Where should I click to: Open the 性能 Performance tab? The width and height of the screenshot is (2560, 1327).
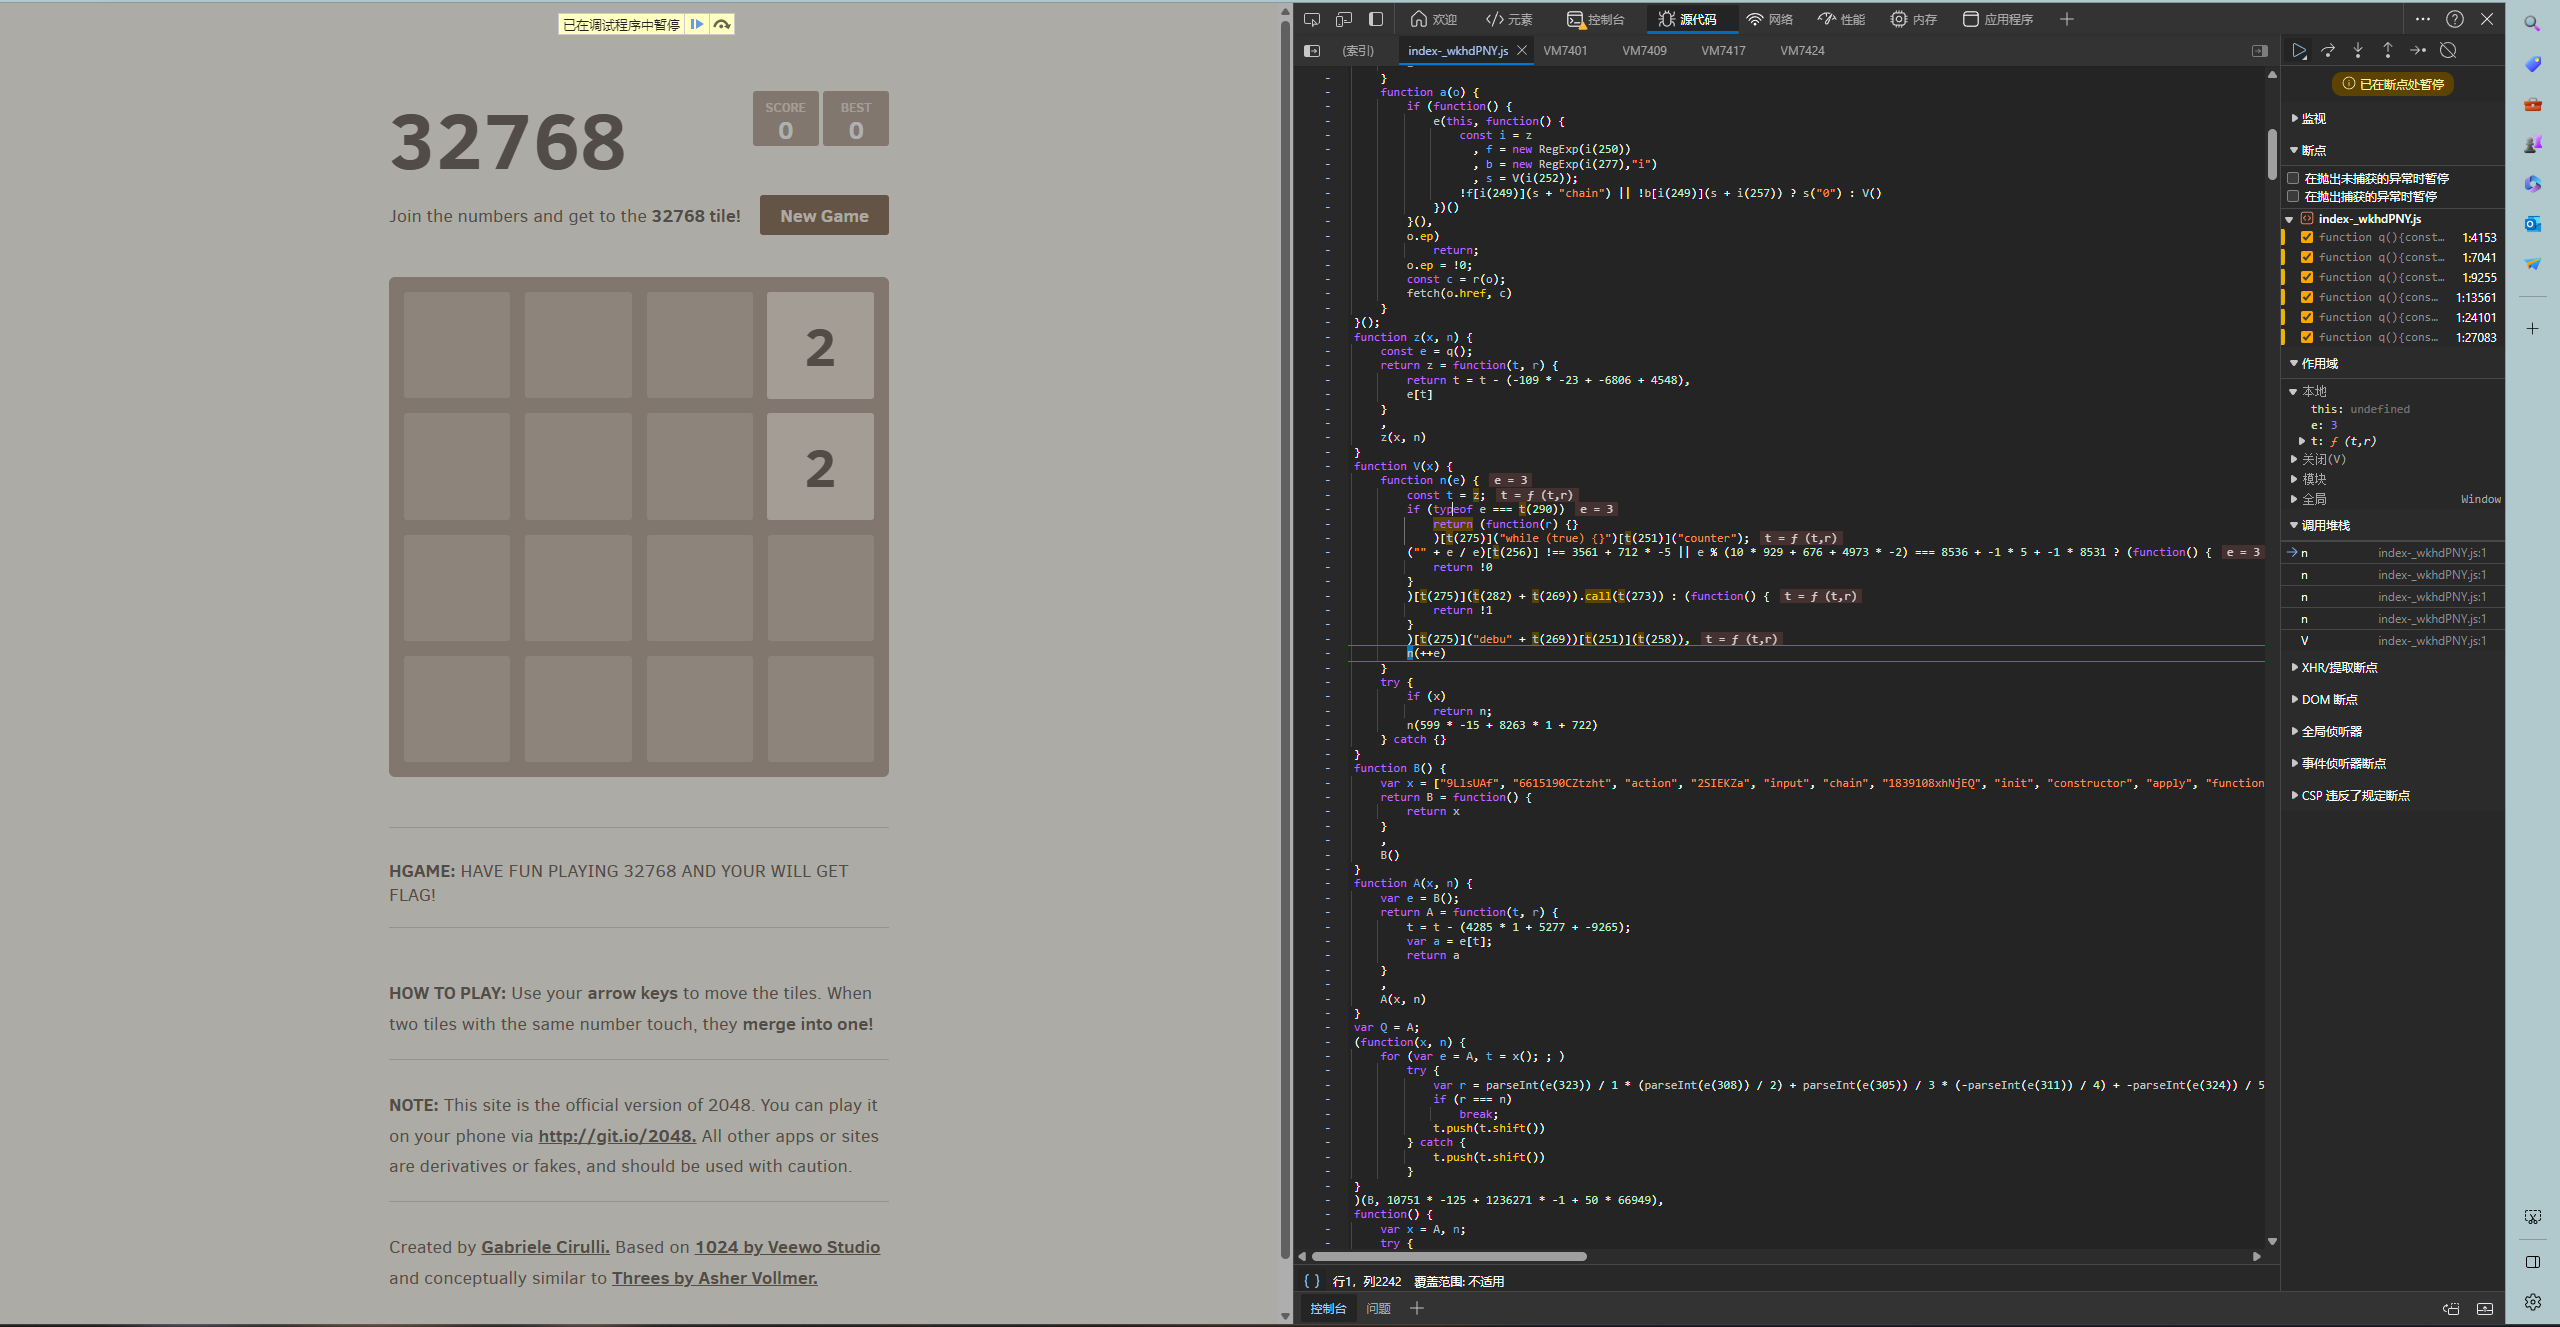1841,19
